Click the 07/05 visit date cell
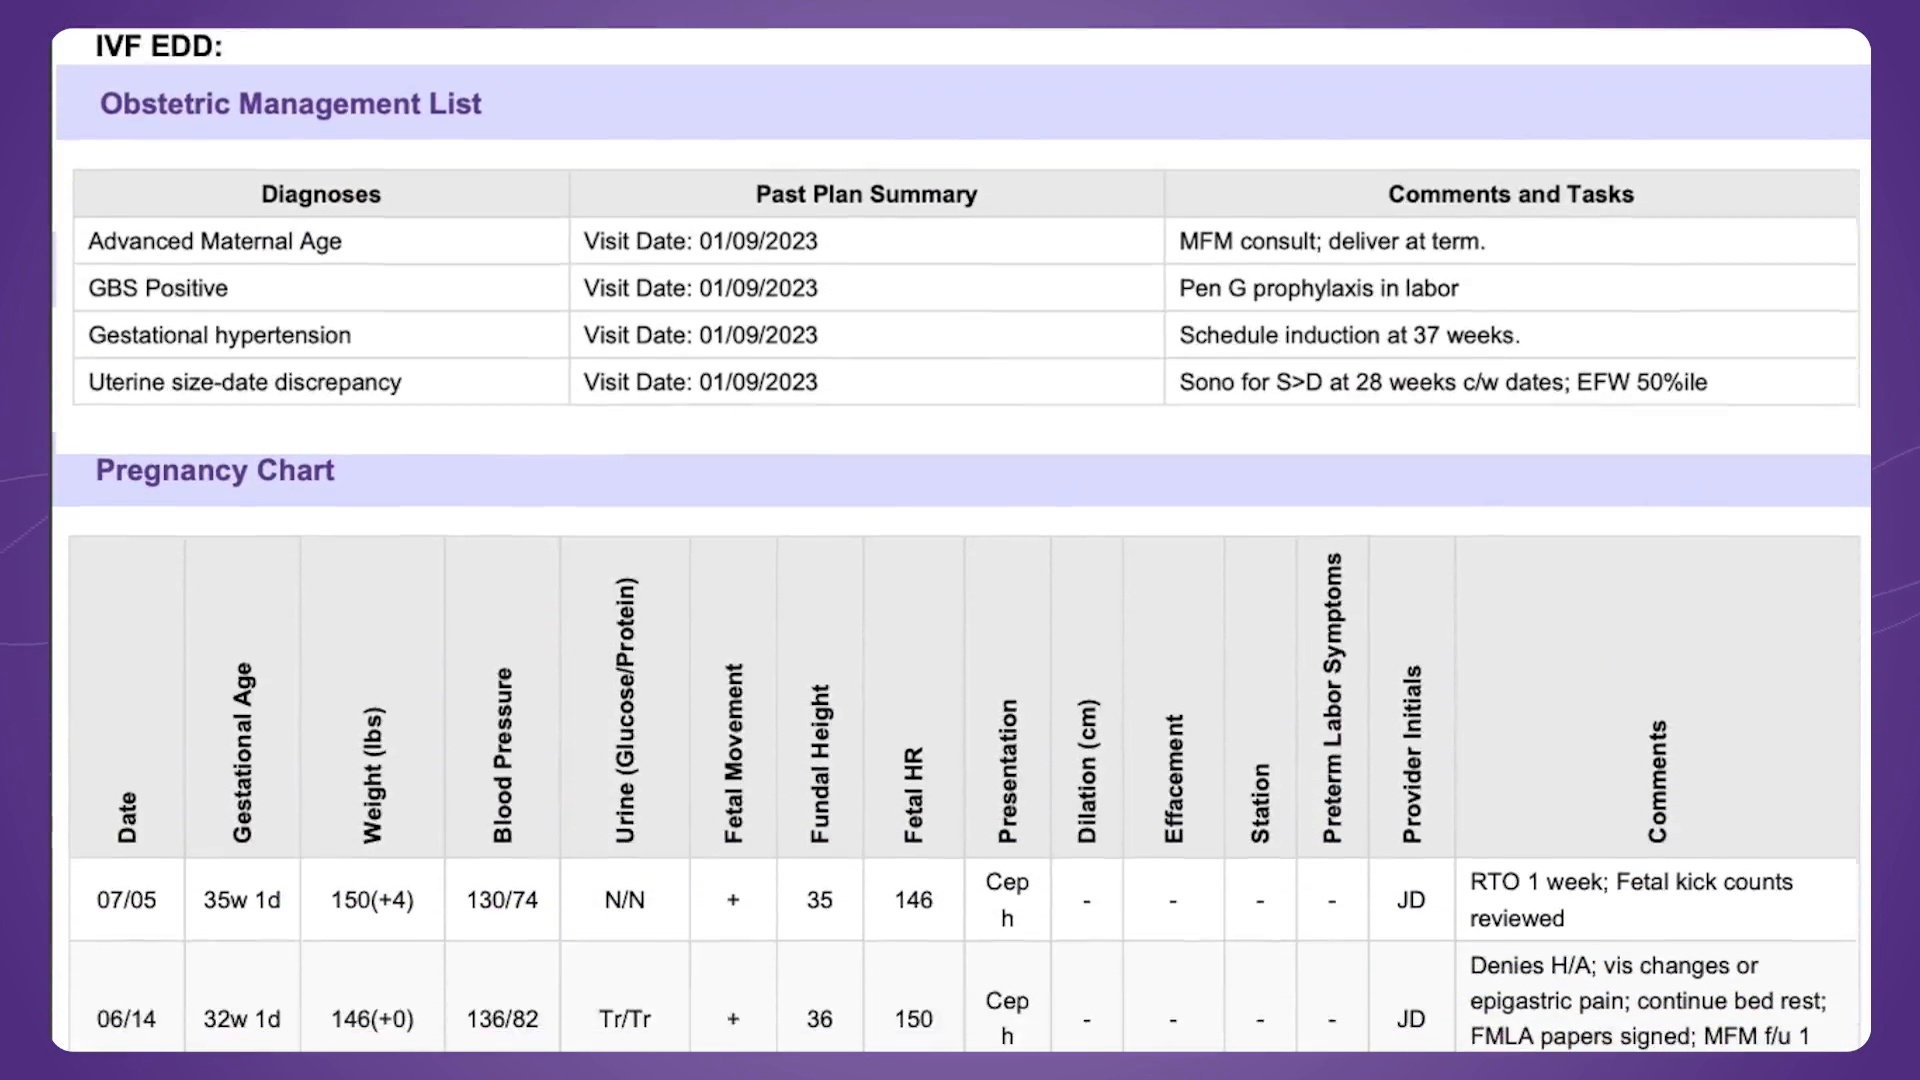 (x=126, y=900)
